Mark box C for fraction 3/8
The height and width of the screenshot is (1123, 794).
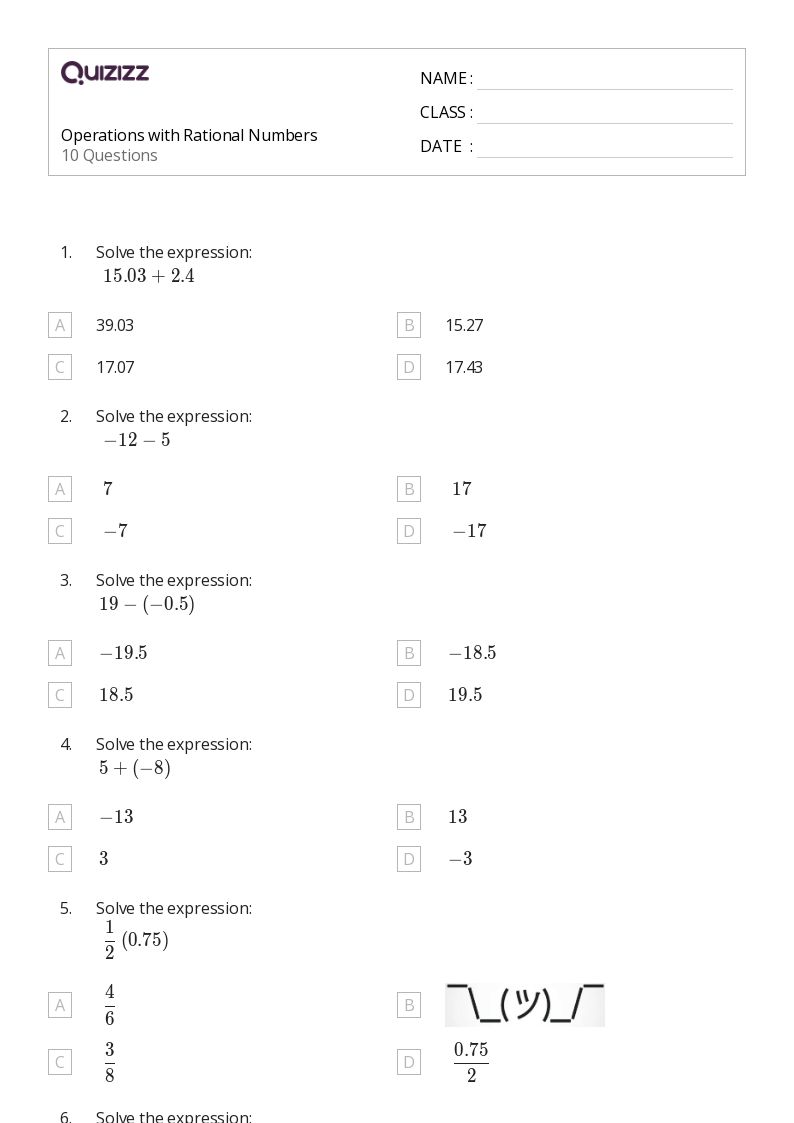click(60, 1062)
